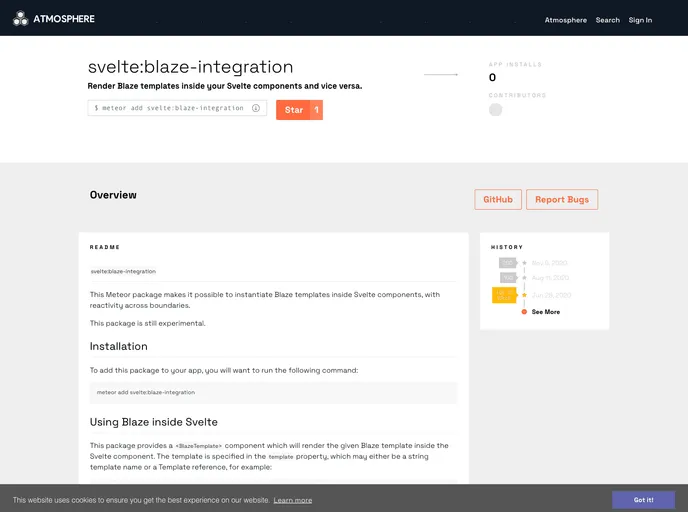Click the orange See More dot icon
The image size is (688, 512).
[524, 312]
